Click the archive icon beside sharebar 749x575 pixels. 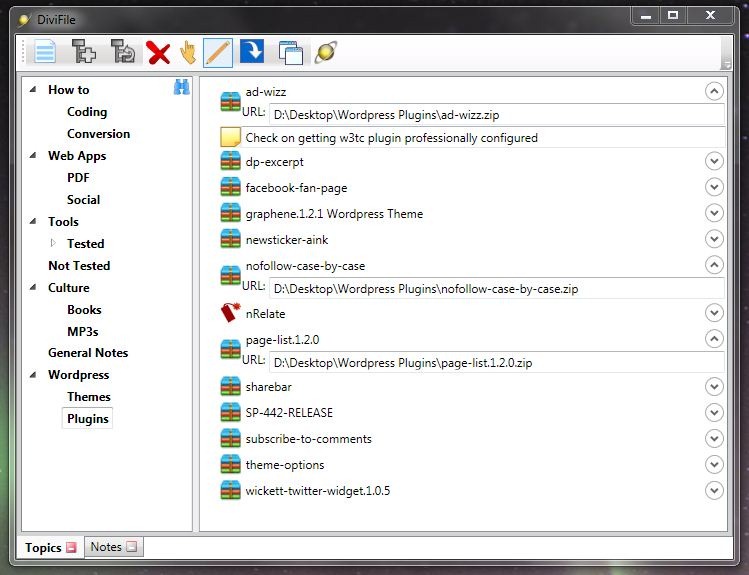pyautogui.click(x=231, y=386)
